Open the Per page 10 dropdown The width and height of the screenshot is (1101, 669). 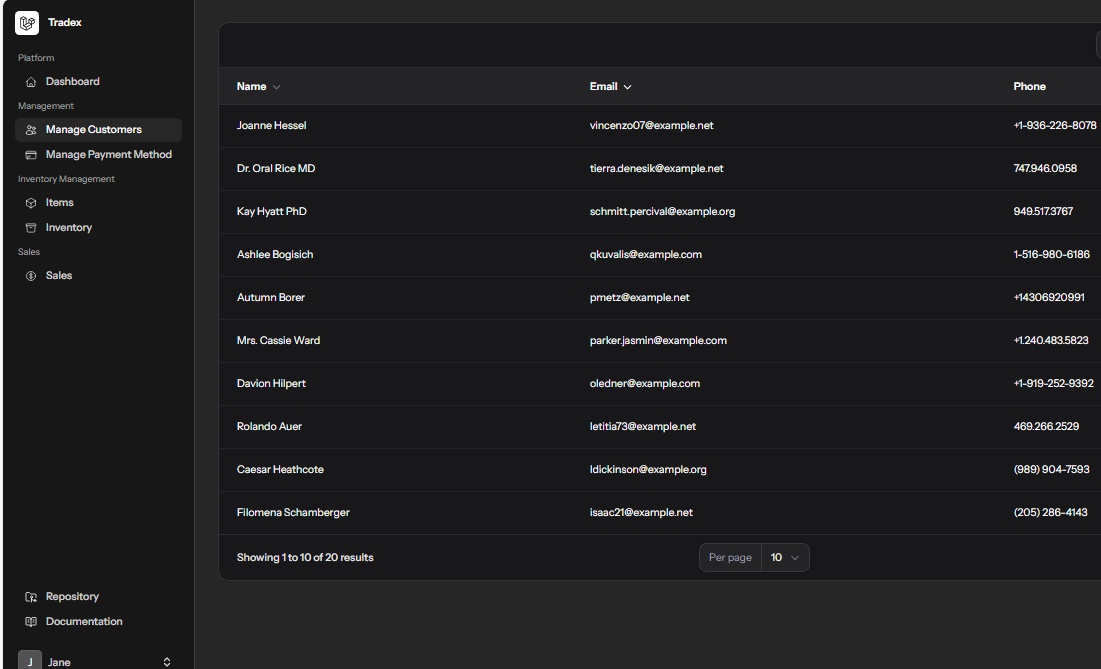coord(785,557)
